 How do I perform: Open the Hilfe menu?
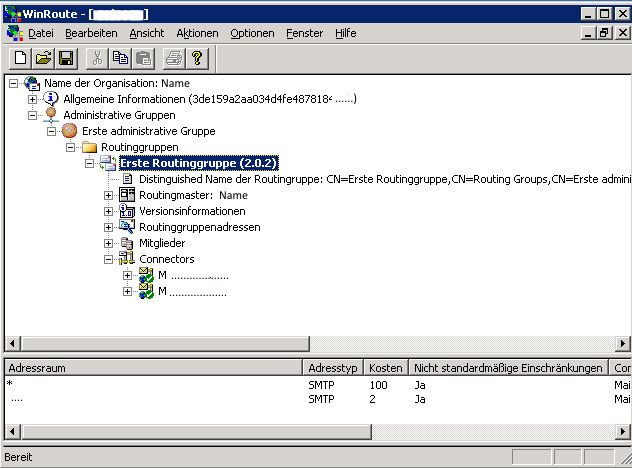pyautogui.click(x=345, y=33)
